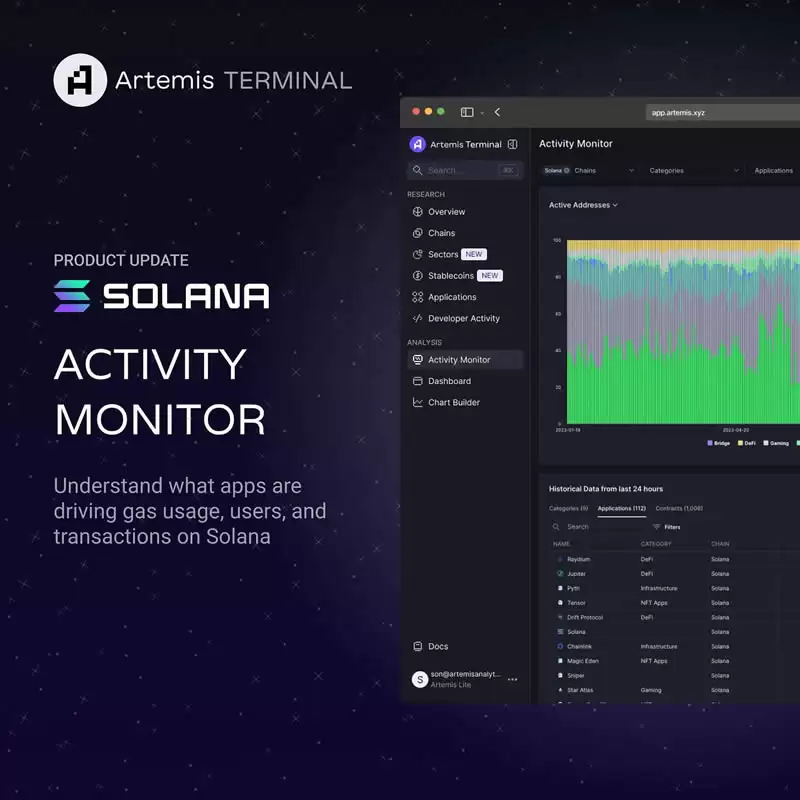Screen dimensions: 800x800
Task: Toggle the Gaming legend series
Action: pyautogui.click(x=776, y=443)
